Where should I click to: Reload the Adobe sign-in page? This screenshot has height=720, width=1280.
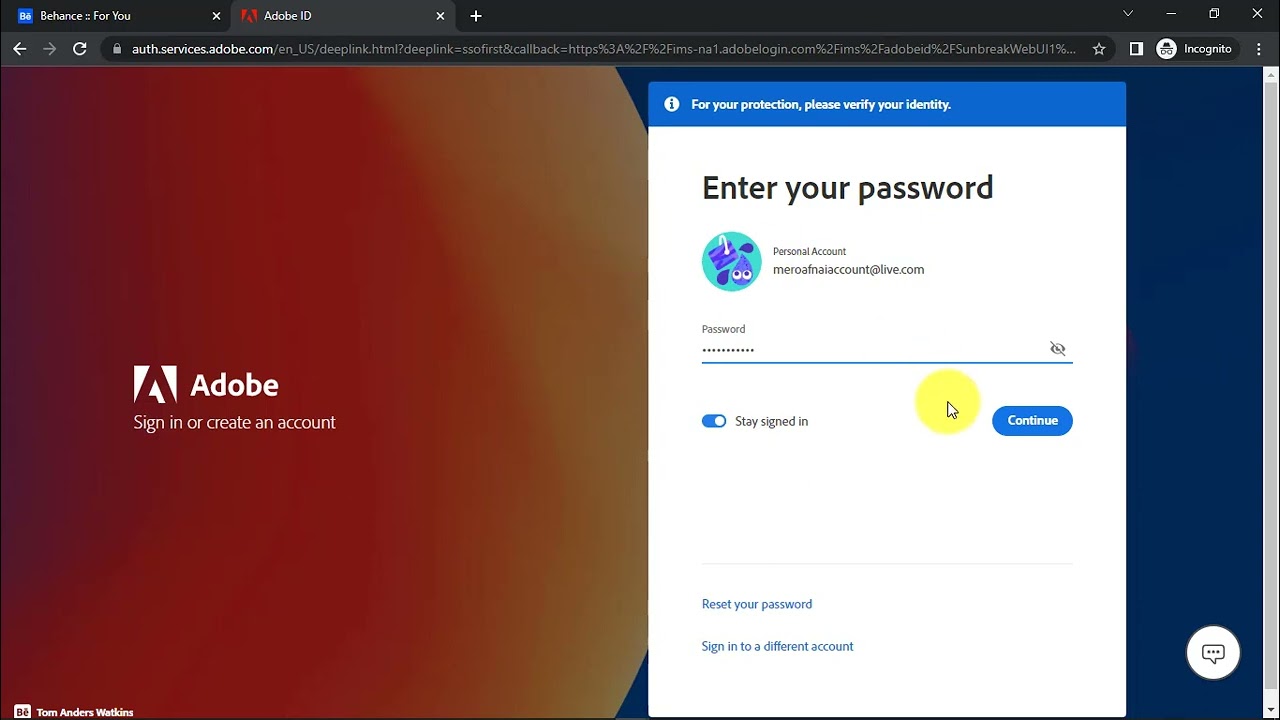80,49
